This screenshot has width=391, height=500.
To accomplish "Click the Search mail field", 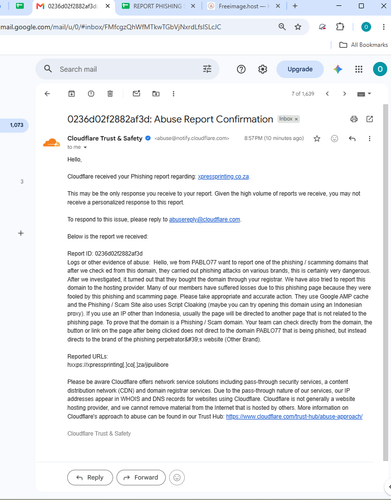I will click(127, 69).
